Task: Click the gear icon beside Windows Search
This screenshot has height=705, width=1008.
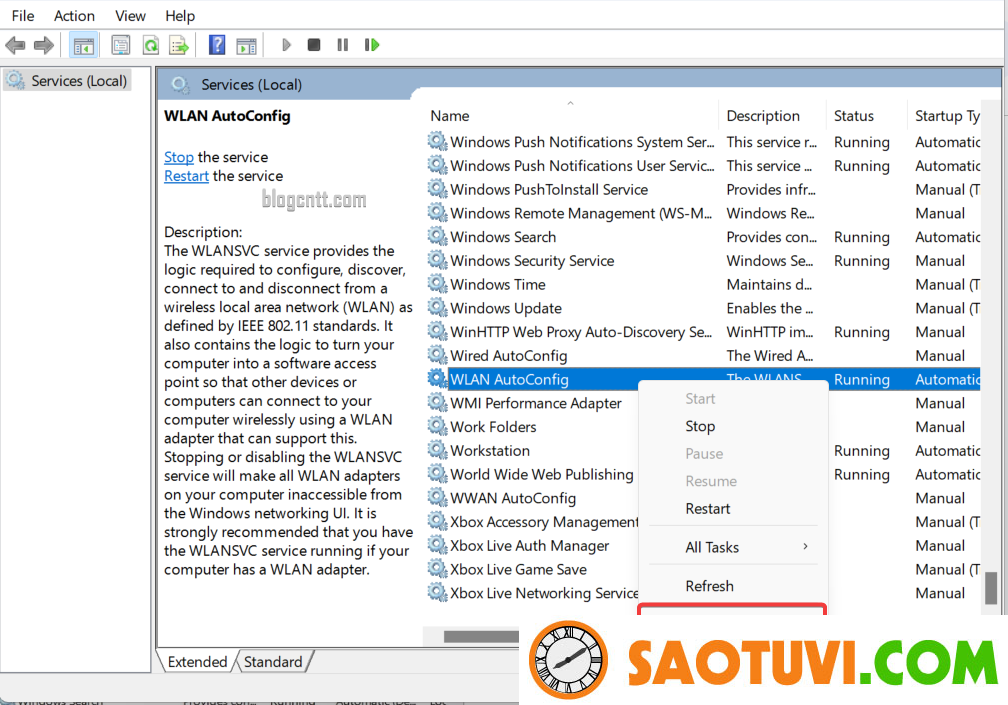Action: (x=438, y=236)
